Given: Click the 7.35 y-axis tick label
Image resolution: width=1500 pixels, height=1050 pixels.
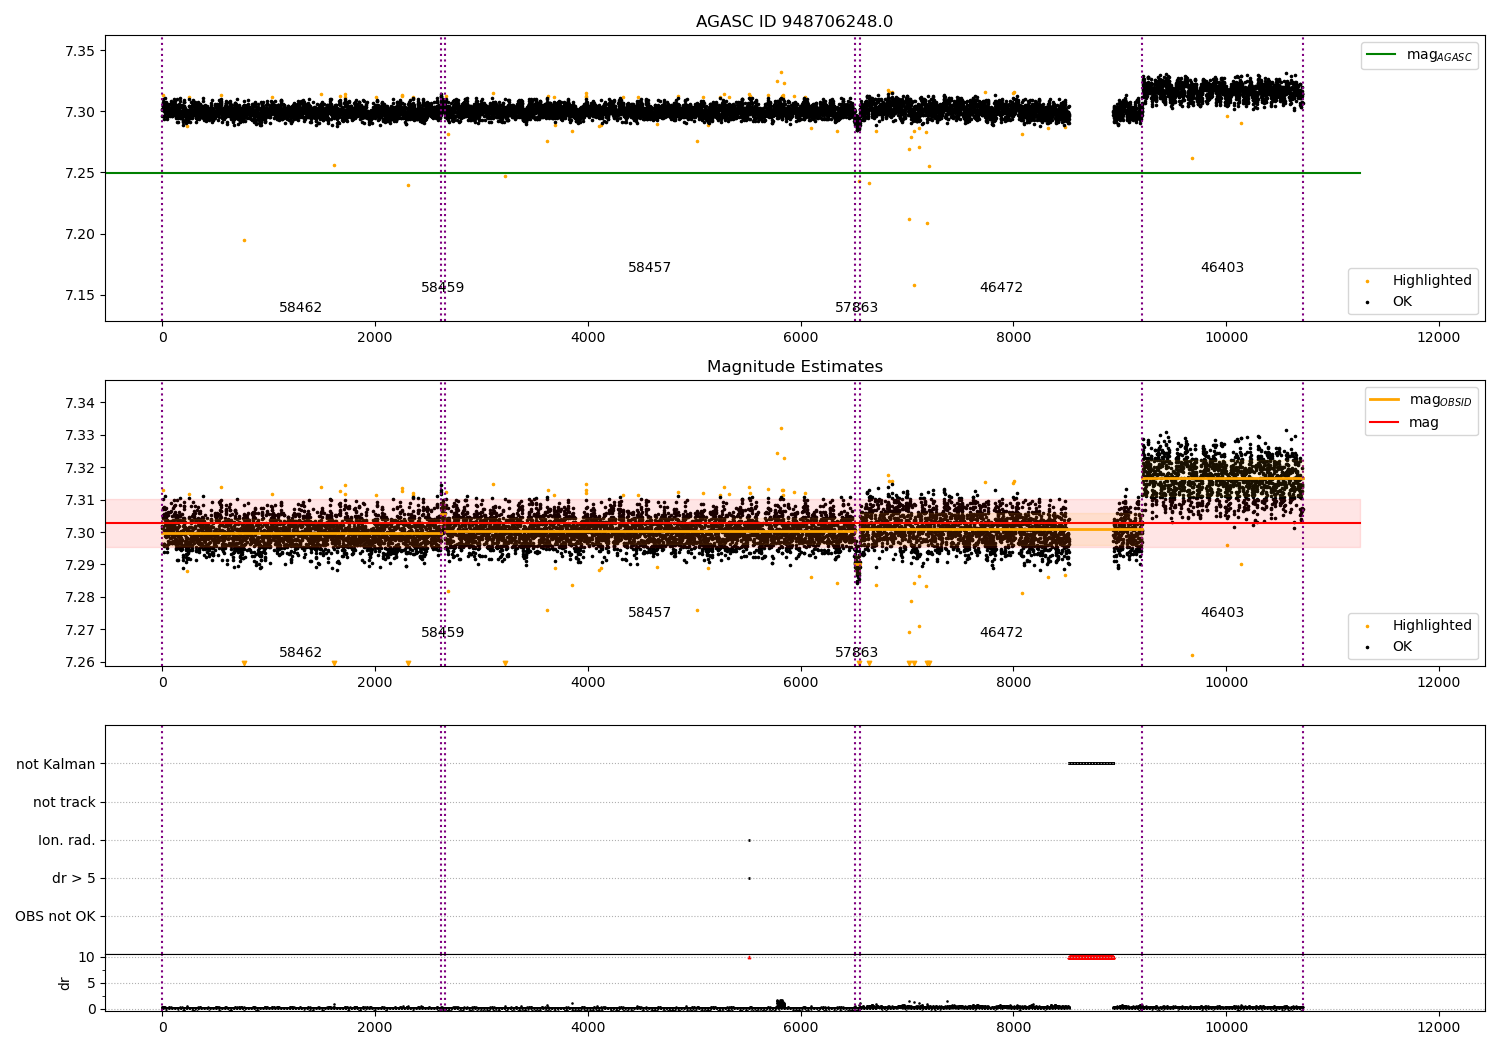Looking at the screenshot, I should tap(79, 51).
